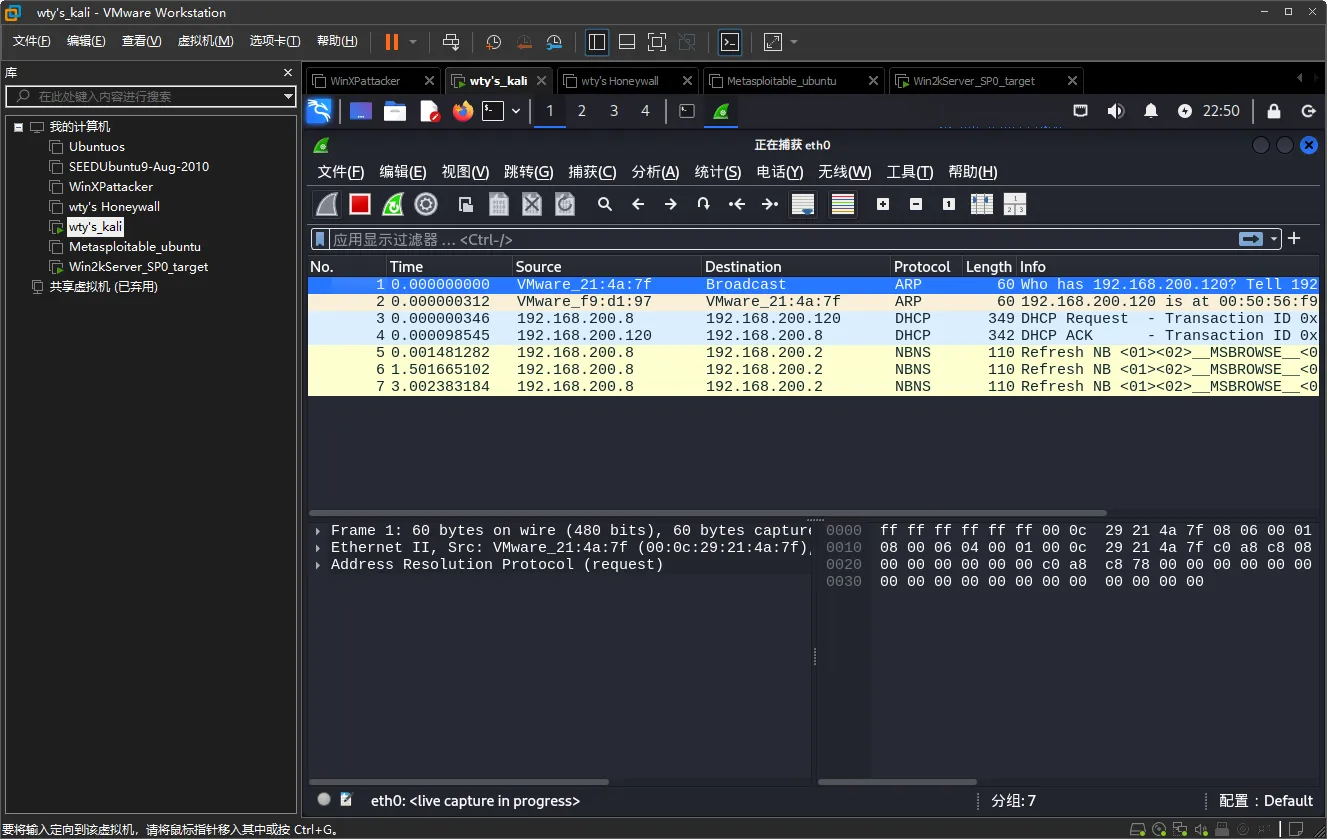Apply the display filter arrow button
The height and width of the screenshot is (839, 1327).
1251,239
